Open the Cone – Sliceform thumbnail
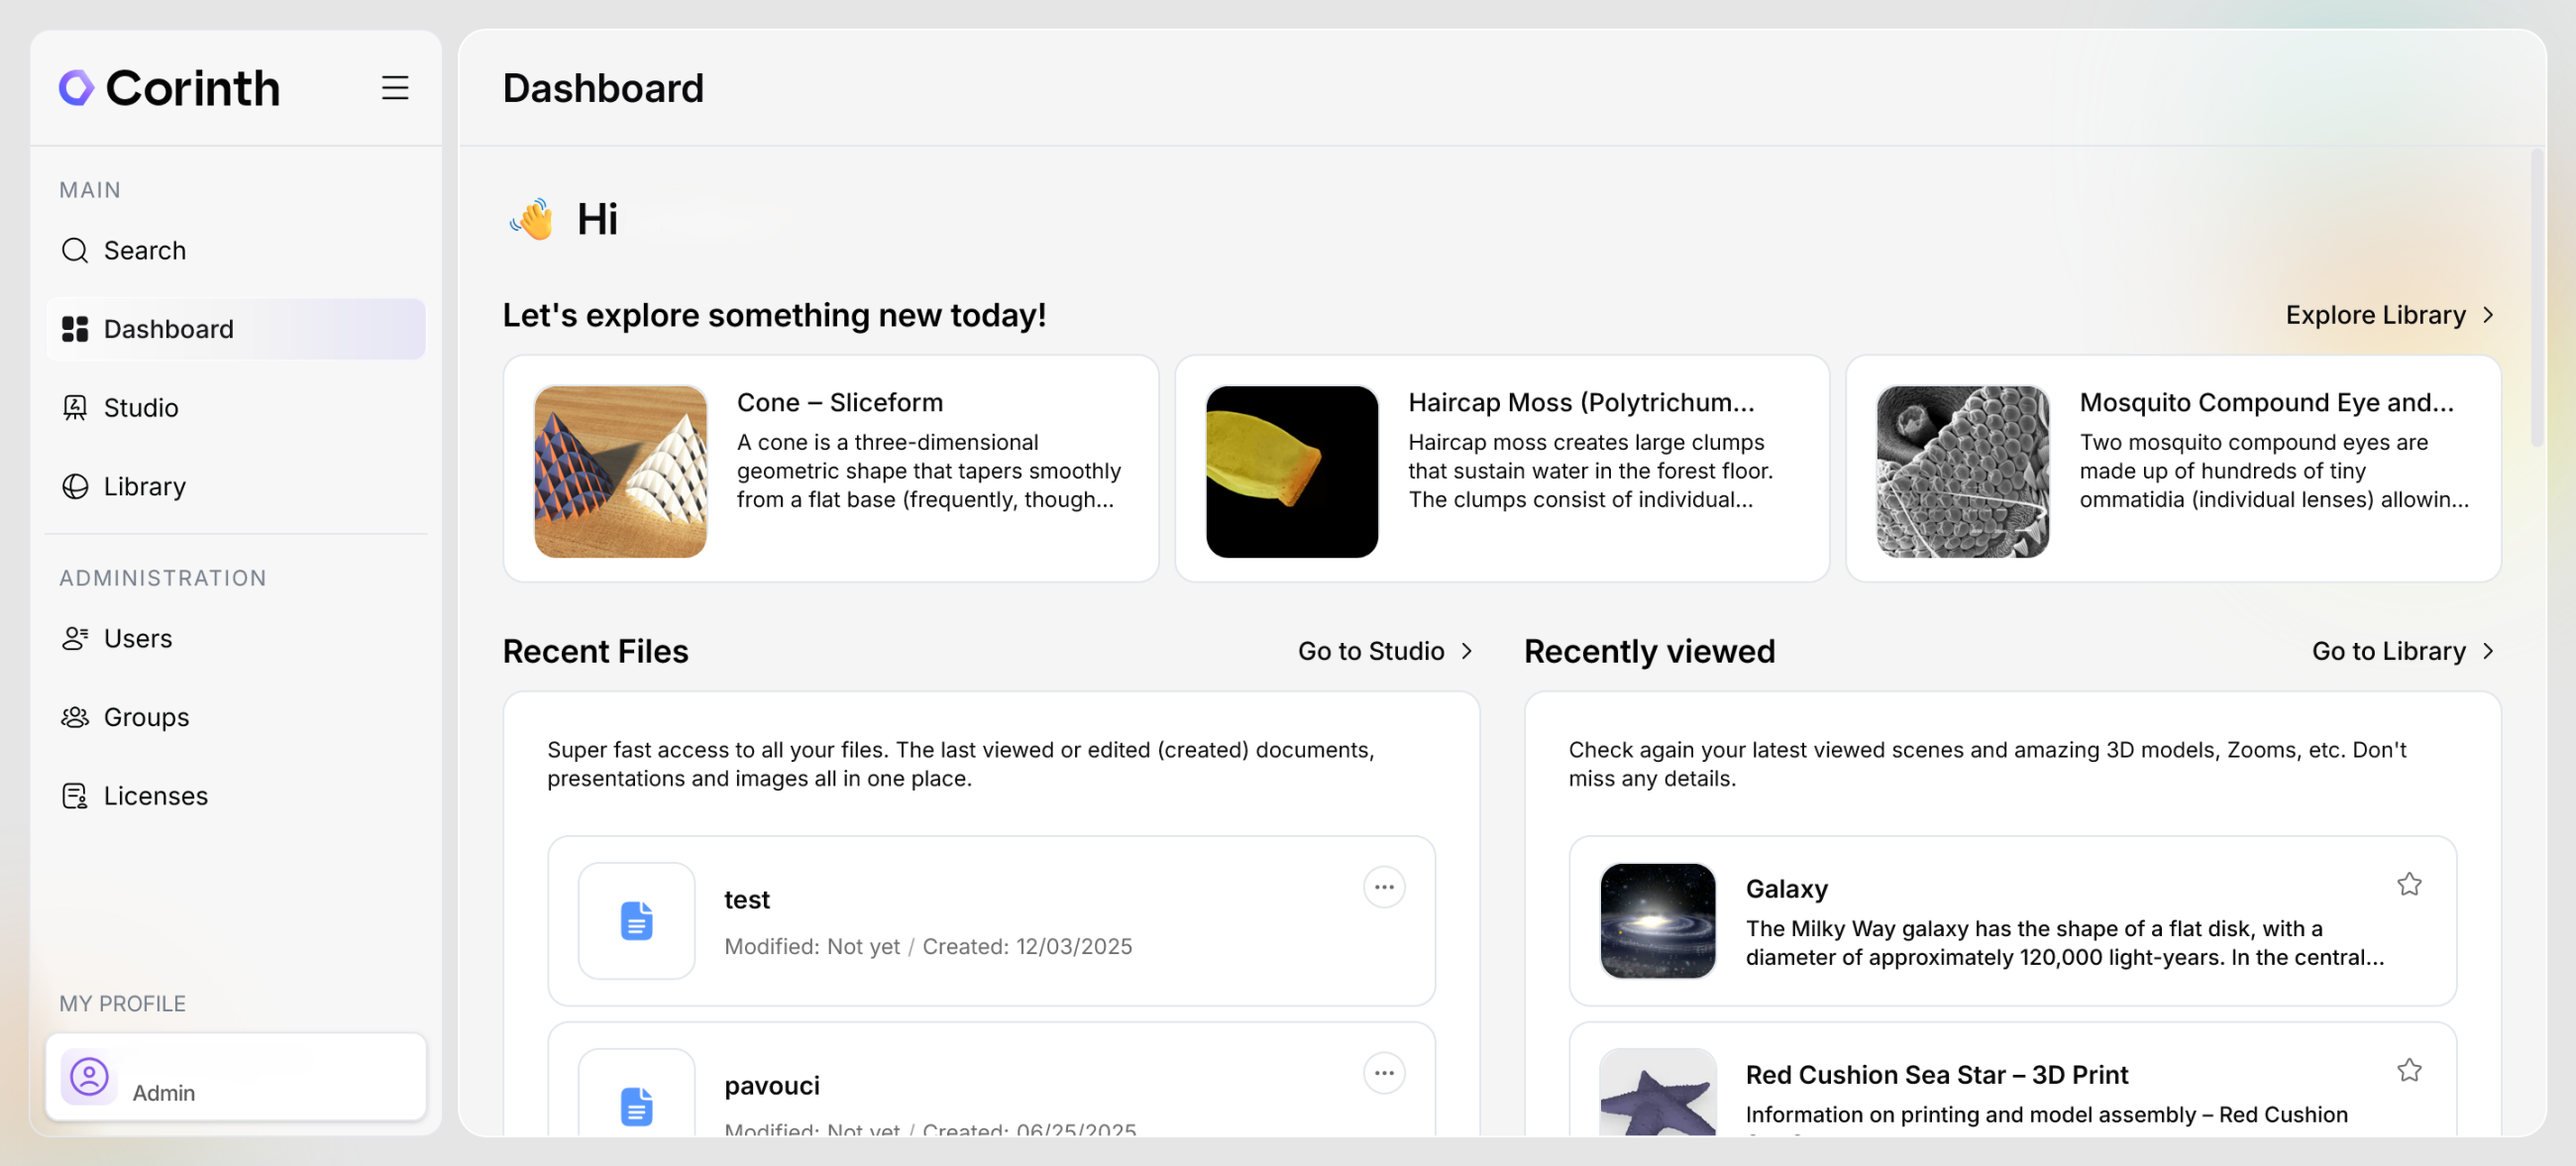2576x1166 pixels. pos(621,471)
